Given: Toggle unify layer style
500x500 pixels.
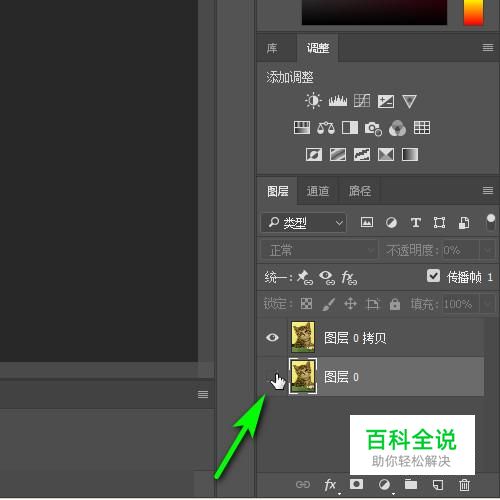Looking at the screenshot, I should click(x=349, y=278).
